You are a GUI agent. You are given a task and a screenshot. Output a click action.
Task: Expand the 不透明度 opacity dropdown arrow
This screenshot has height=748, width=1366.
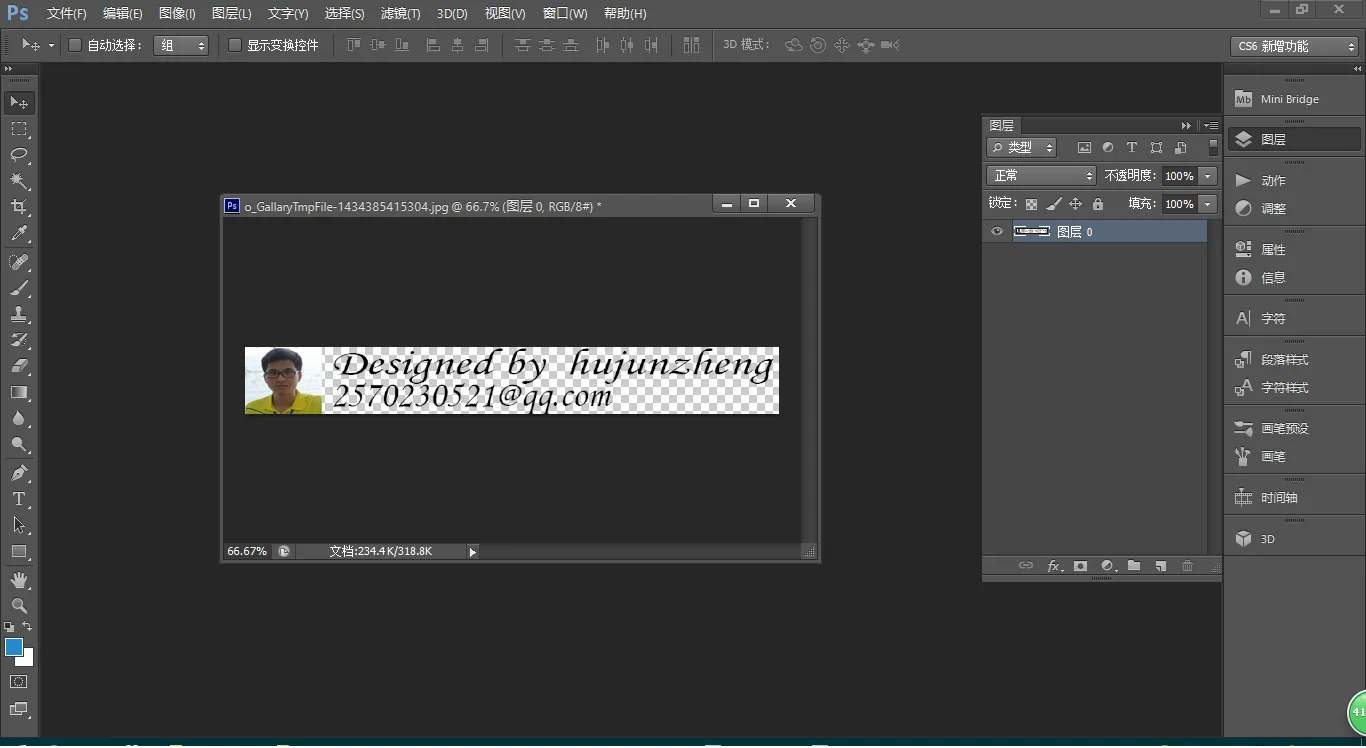pos(1208,176)
